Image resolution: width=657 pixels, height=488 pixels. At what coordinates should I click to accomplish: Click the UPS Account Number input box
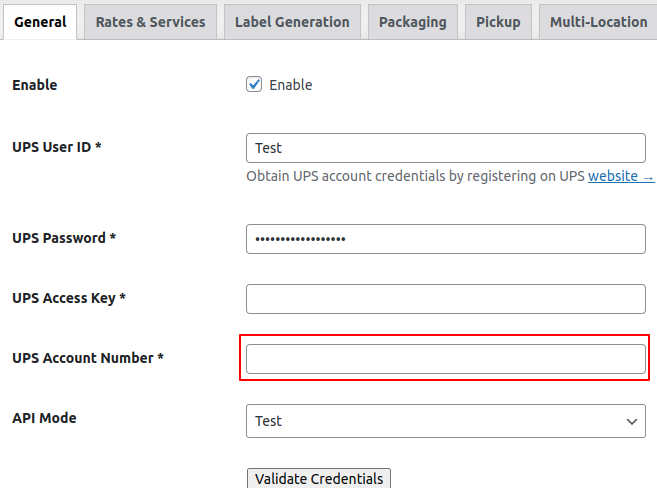coord(445,359)
